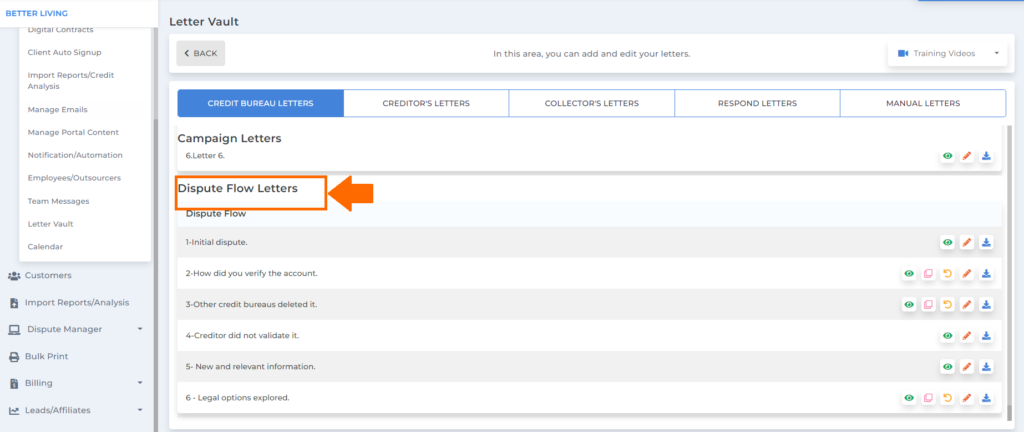This screenshot has height=432, width=1024.
Task: Edit the 'Legal options explored' letter
Action: point(967,398)
